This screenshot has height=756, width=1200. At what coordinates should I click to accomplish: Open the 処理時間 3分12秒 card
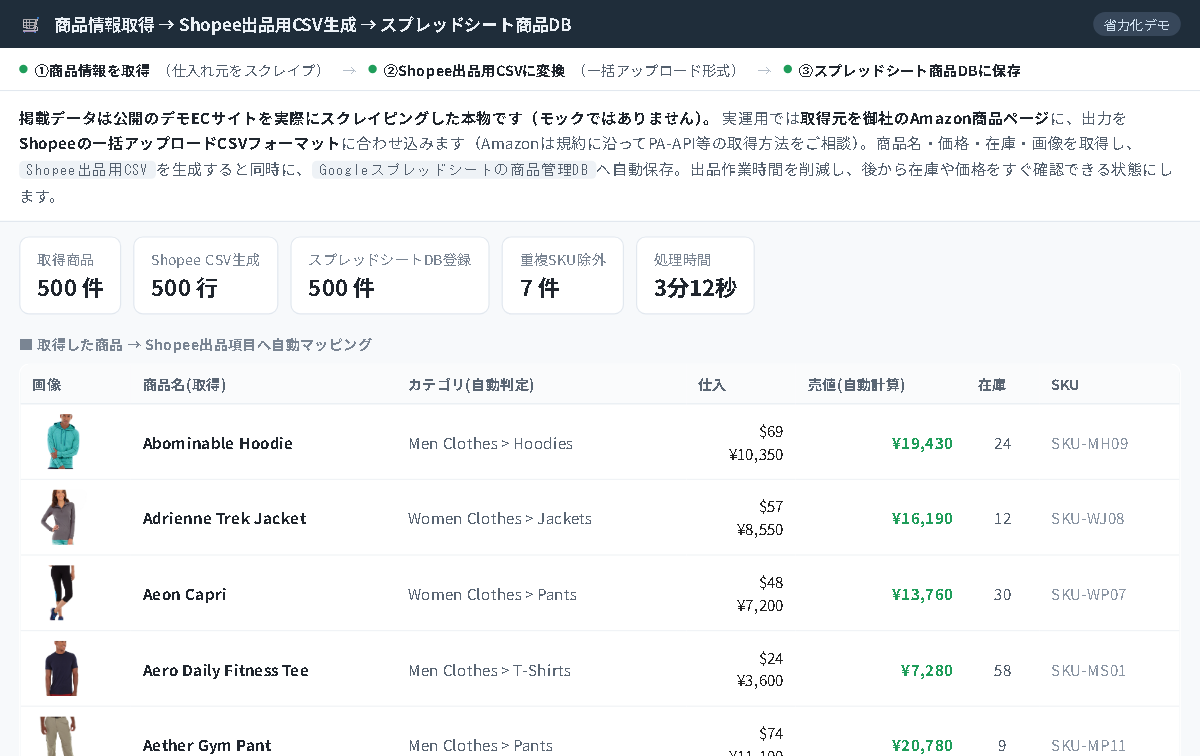(695, 275)
